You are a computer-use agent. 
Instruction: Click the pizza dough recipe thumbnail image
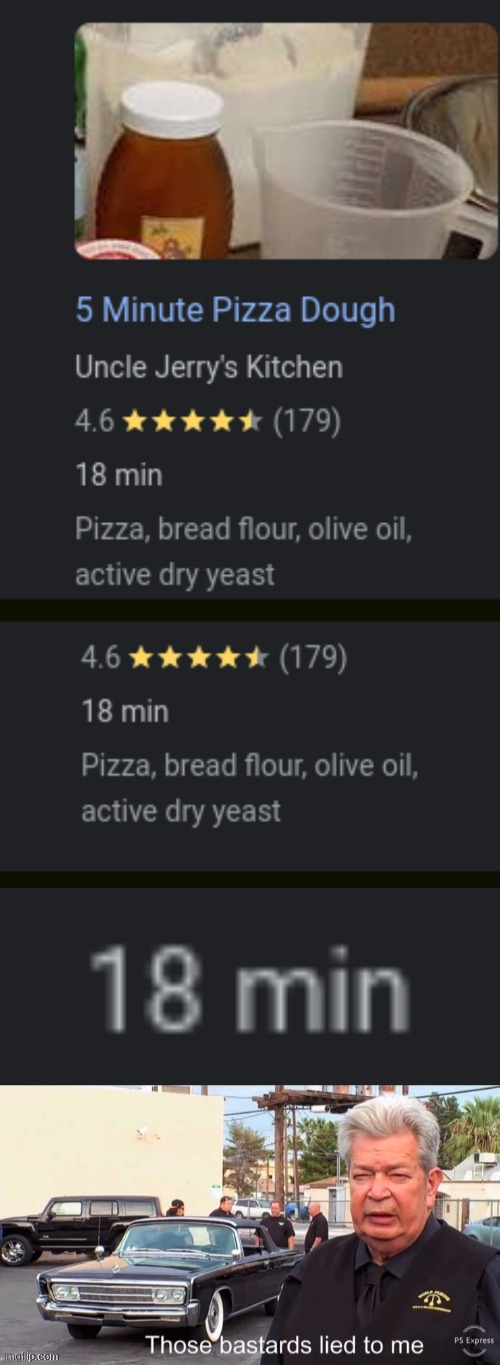pyautogui.click(x=286, y=141)
